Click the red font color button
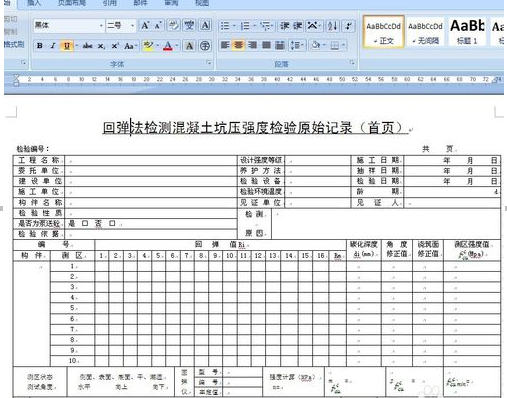This screenshot has height=398, width=507. pos(168,46)
